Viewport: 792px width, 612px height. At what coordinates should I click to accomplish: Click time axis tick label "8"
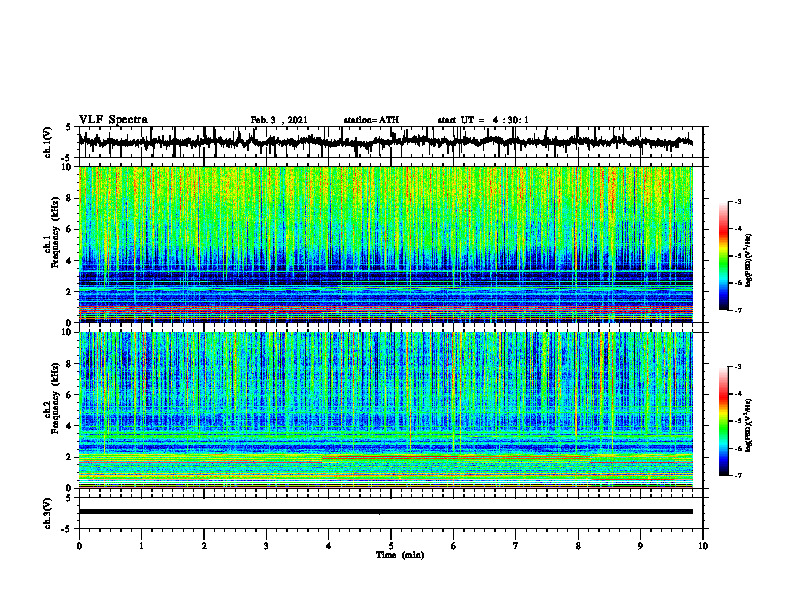coord(578,546)
